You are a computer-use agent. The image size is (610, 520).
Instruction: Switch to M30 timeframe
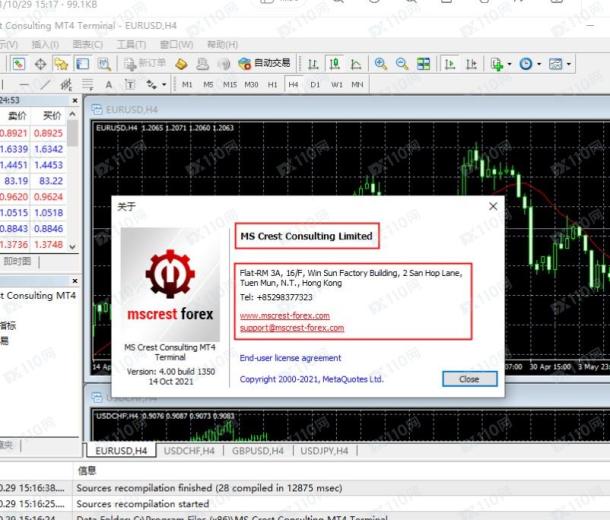click(x=251, y=84)
